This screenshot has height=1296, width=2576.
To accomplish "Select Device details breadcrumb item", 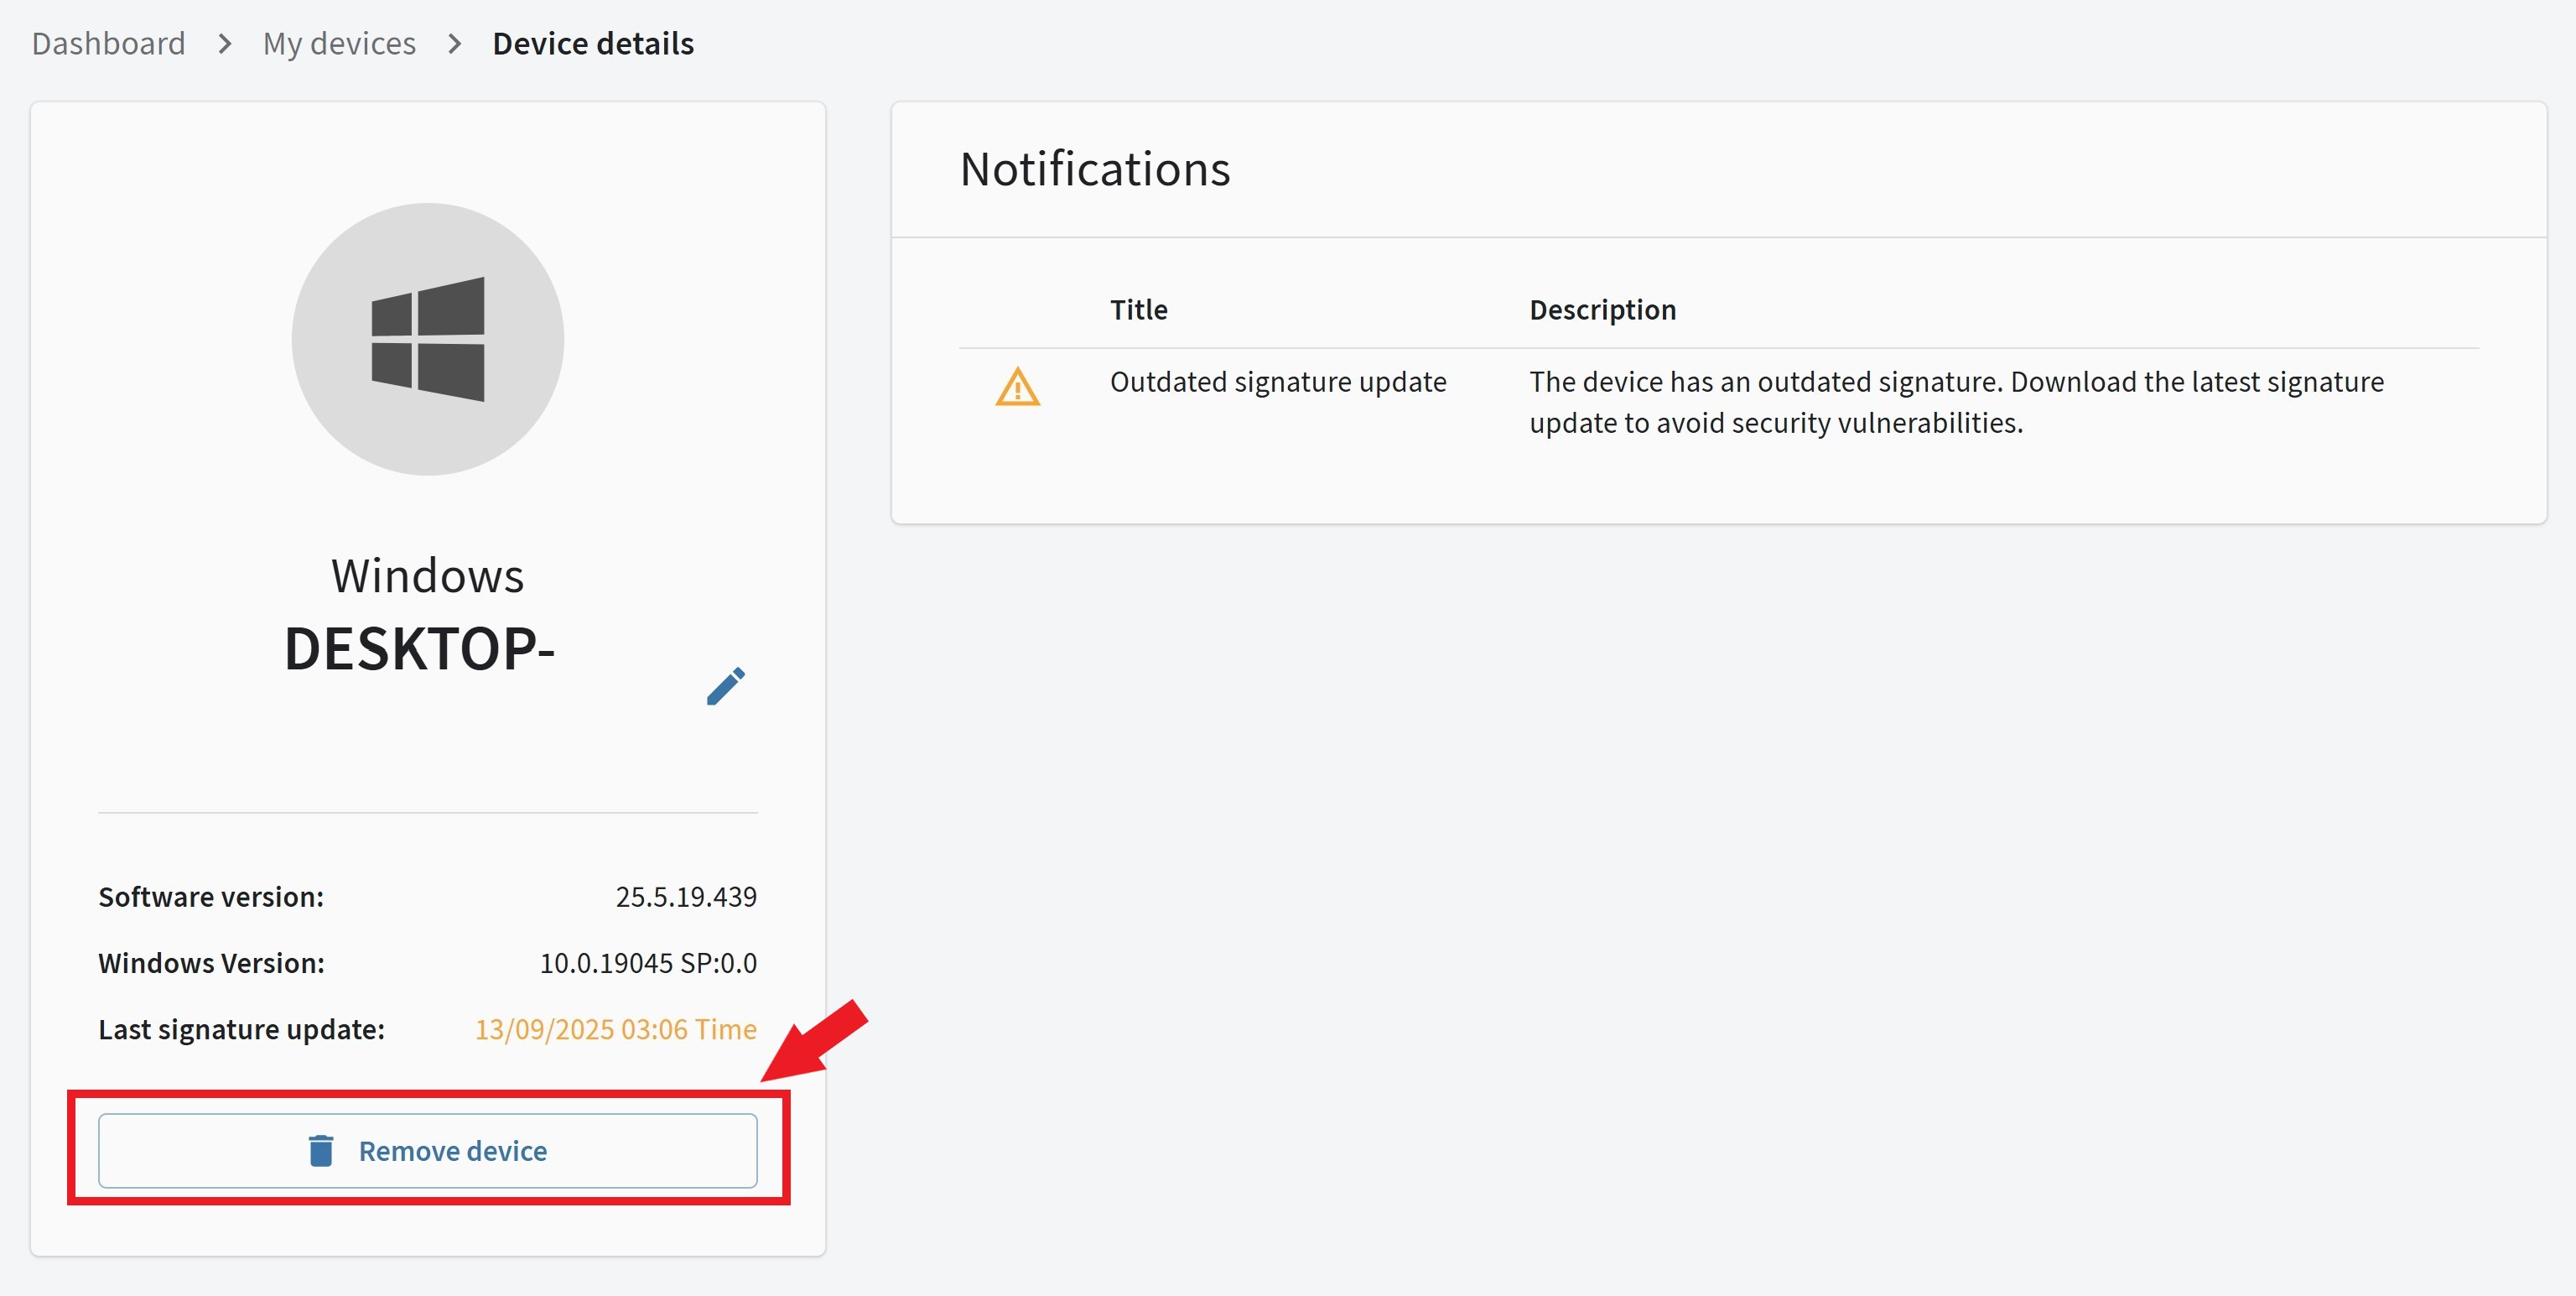I will click(x=593, y=44).
